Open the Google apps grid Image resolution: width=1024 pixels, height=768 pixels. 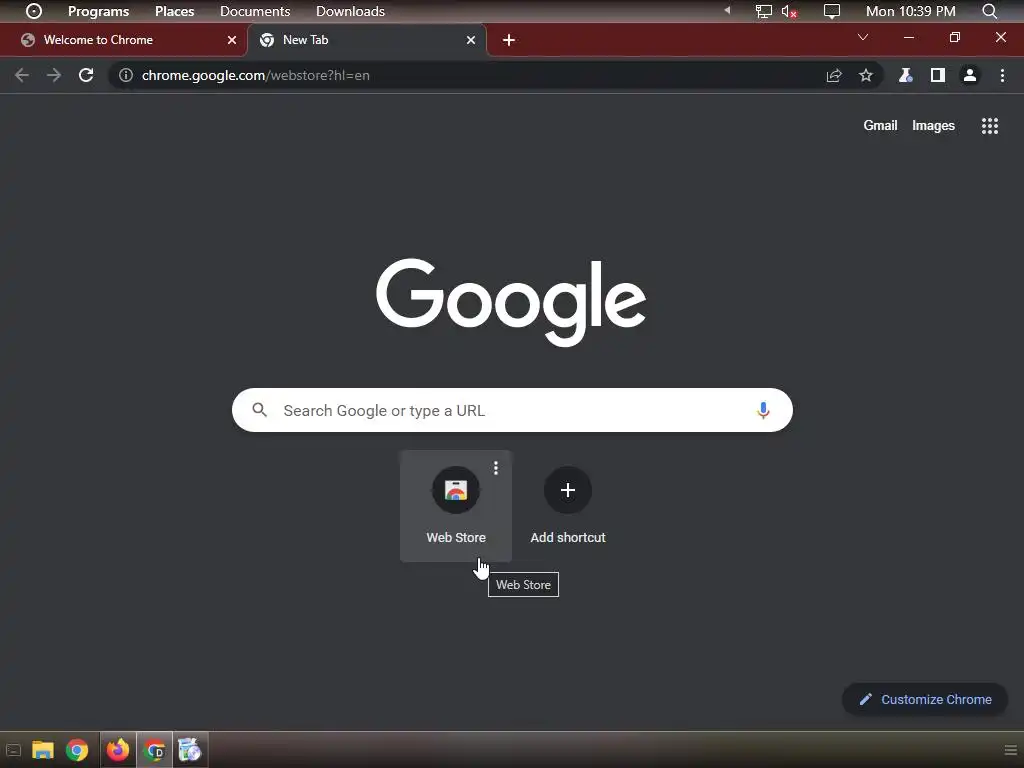[x=990, y=125]
